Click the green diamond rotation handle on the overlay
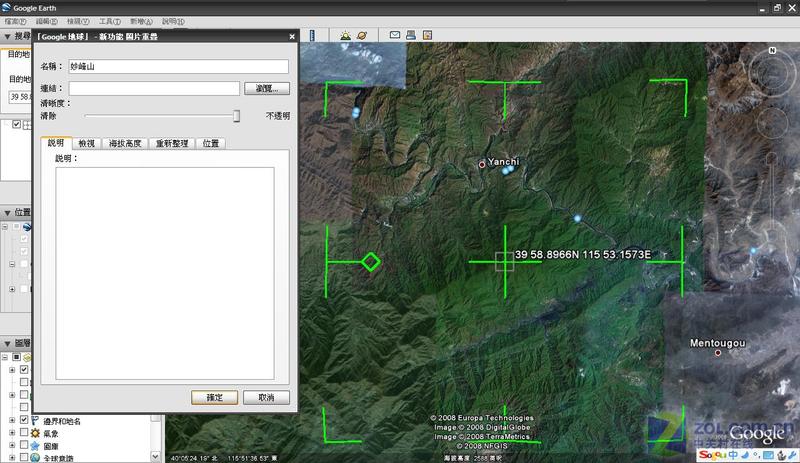The width and height of the screenshot is (800, 463). click(x=371, y=262)
